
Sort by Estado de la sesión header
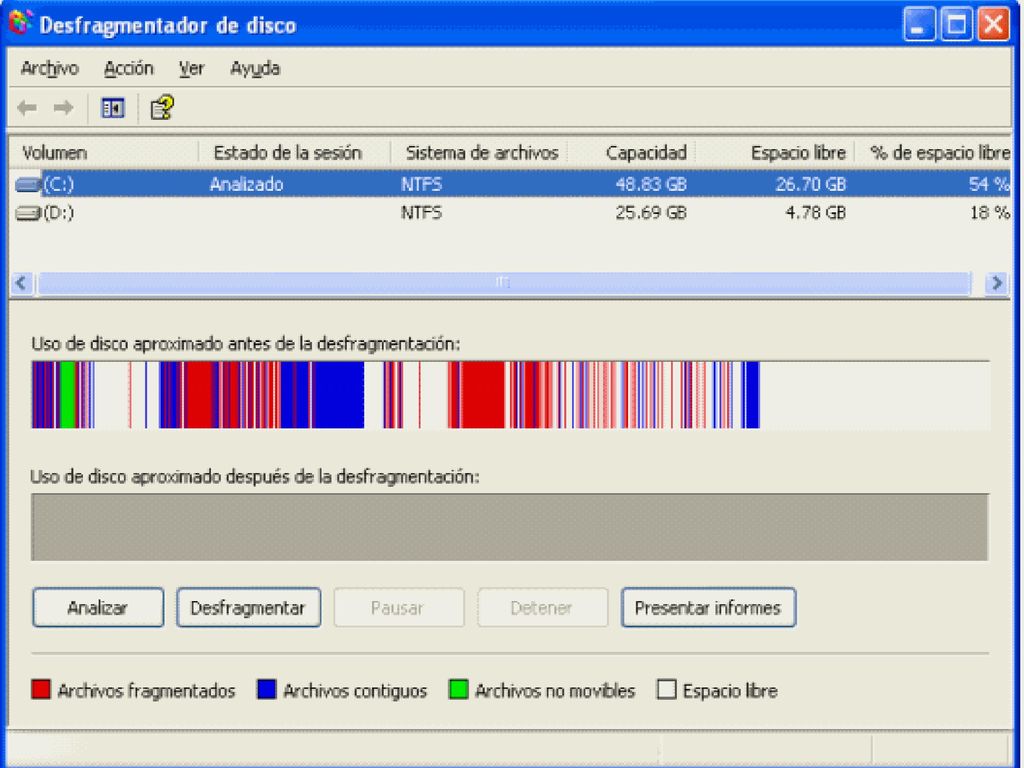(x=295, y=153)
